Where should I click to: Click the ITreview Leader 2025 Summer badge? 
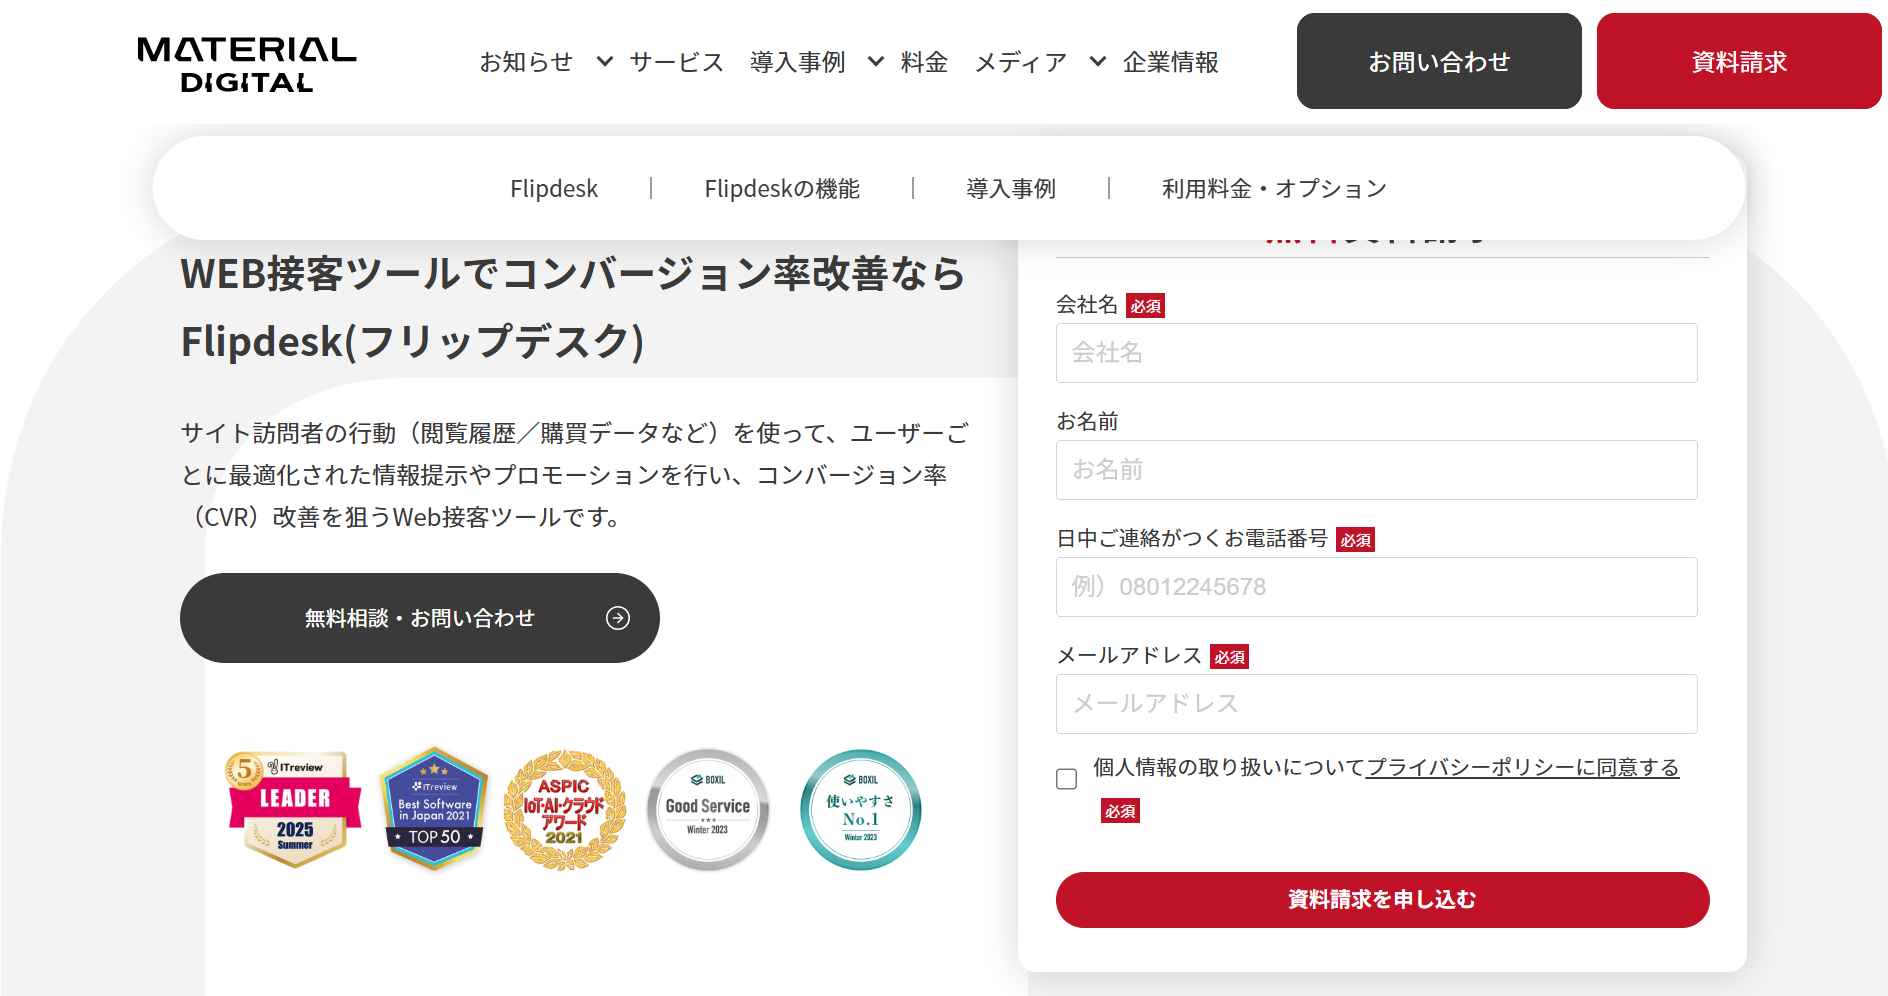[x=294, y=809]
